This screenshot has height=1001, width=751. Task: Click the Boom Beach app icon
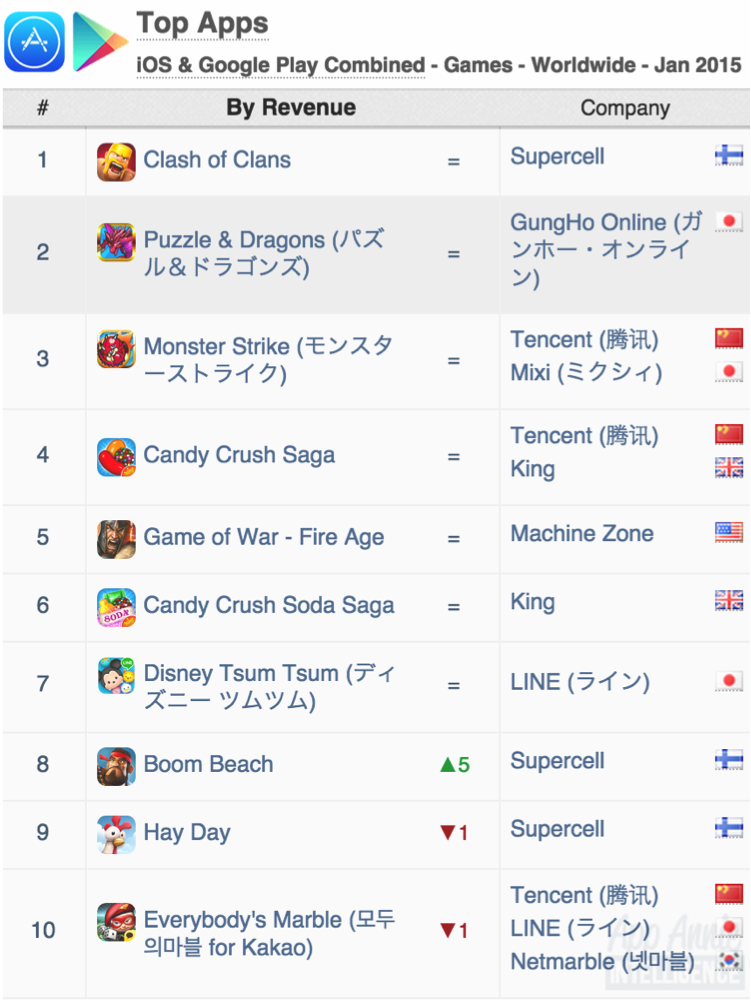point(116,766)
